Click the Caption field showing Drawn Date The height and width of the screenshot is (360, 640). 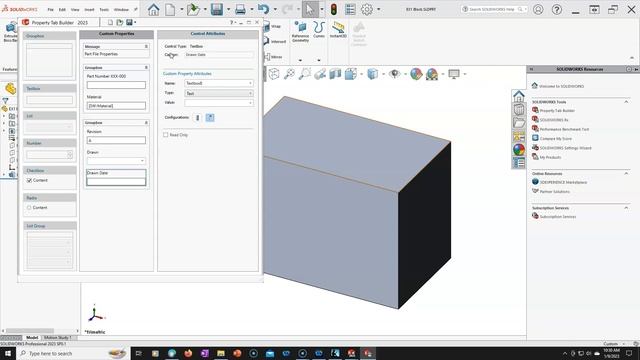pyautogui.click(x=219, y=55)
